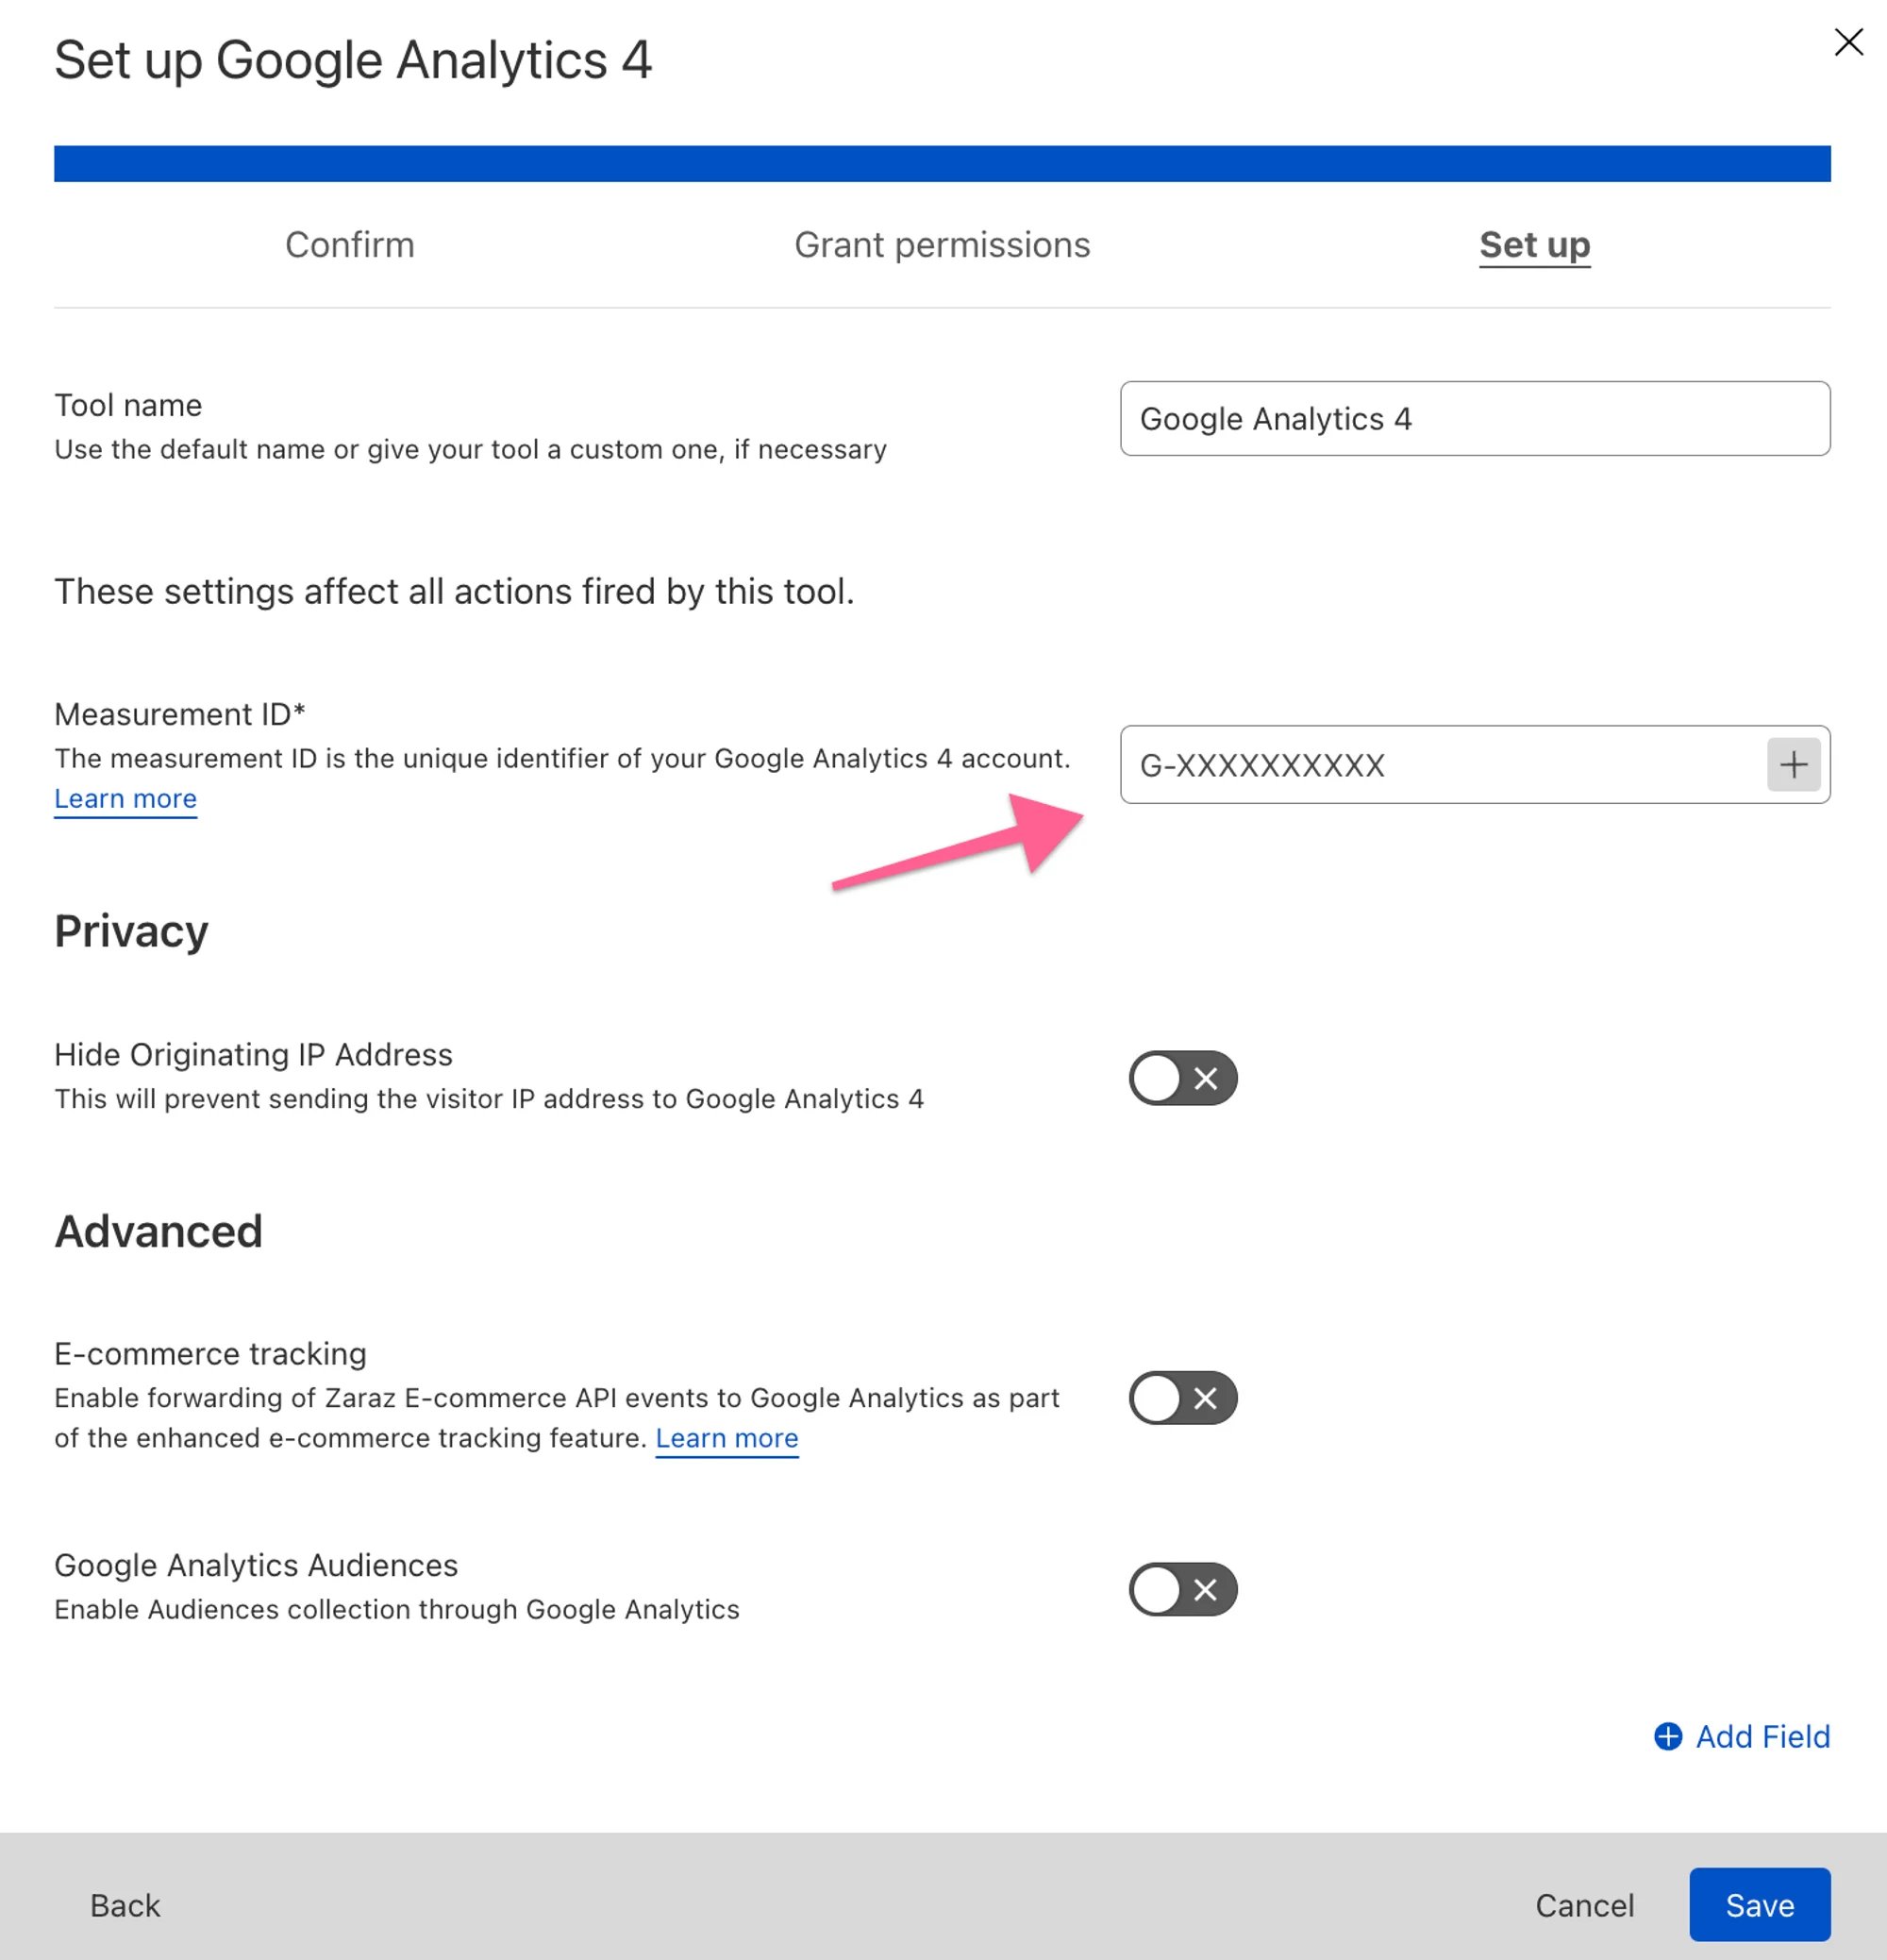
Task: Click the dialog title Set up Google Analytics 4
Action: click(x=353, y=60)
